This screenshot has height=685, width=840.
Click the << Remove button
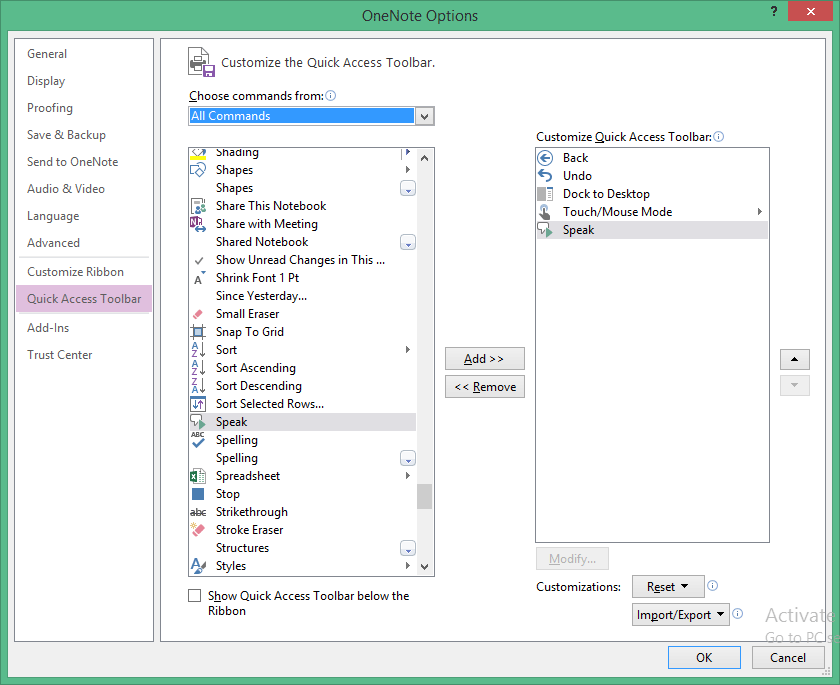tap(484, 387)
